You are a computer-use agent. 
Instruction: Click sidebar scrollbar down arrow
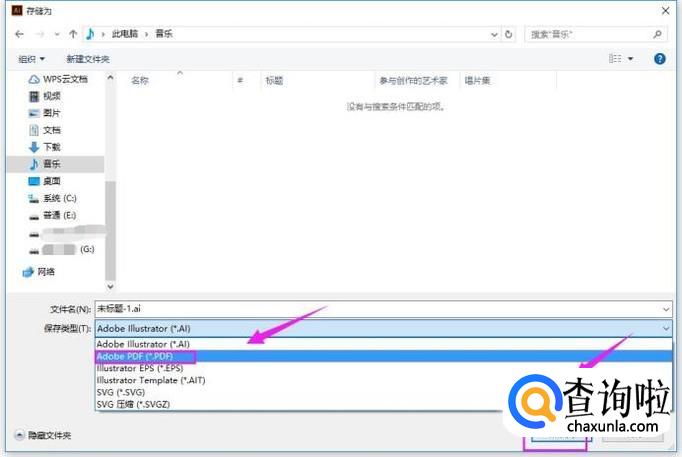[x=110, y=287]
